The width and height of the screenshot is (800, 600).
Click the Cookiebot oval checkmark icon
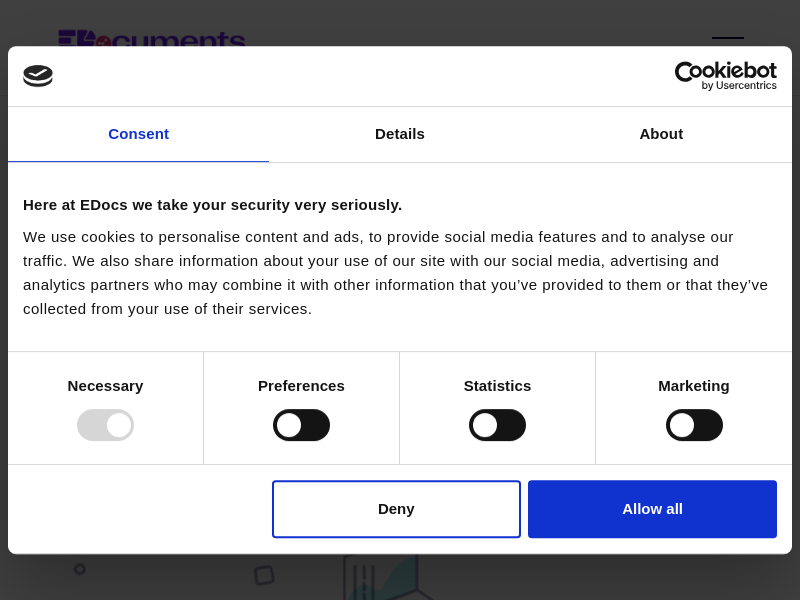[38, 76]
